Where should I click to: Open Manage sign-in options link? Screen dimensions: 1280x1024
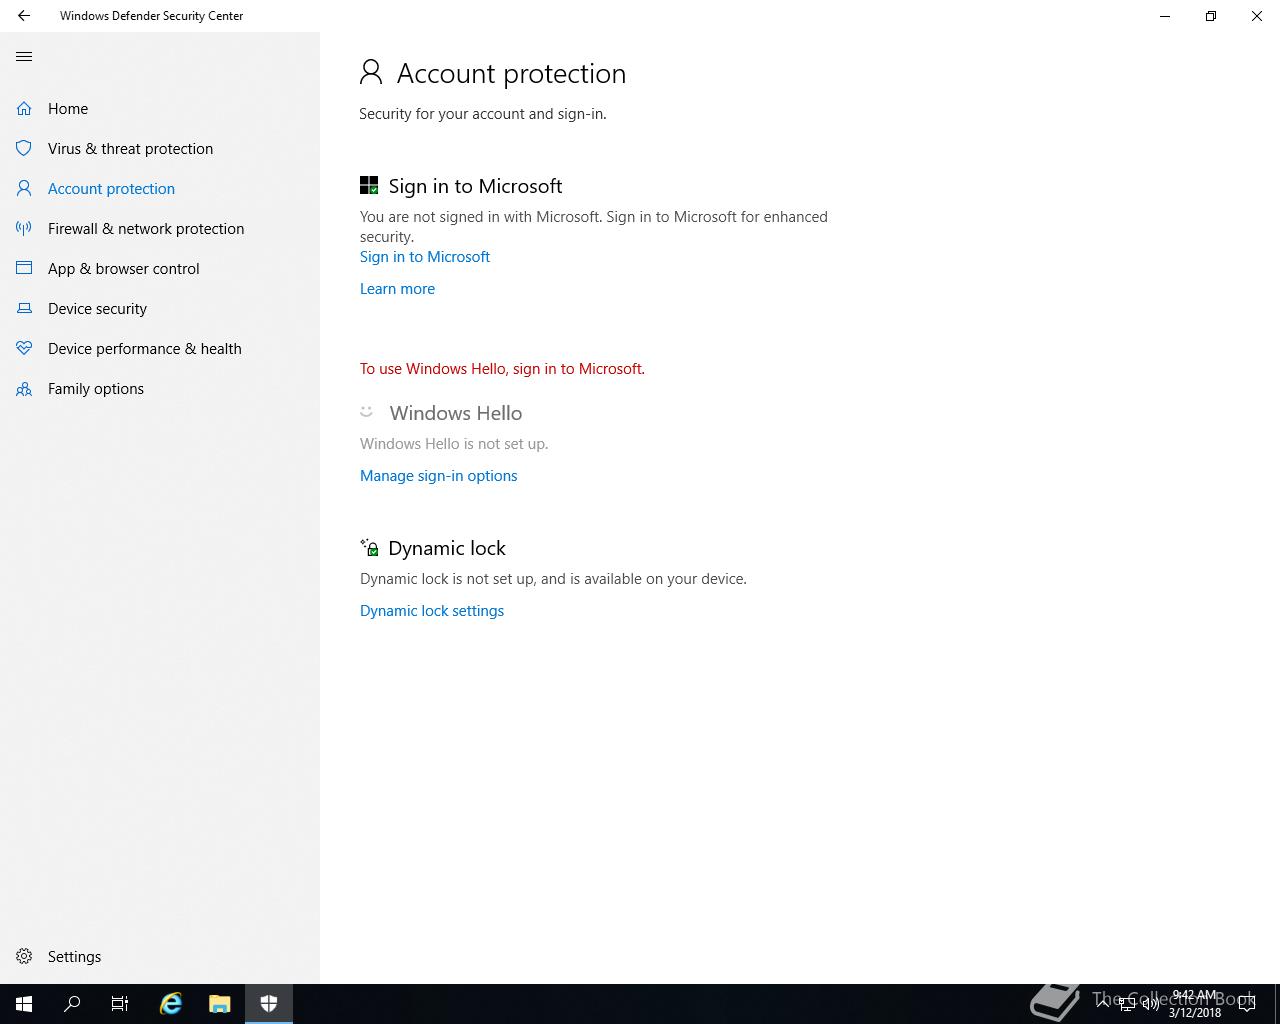(x=438, y=476)
